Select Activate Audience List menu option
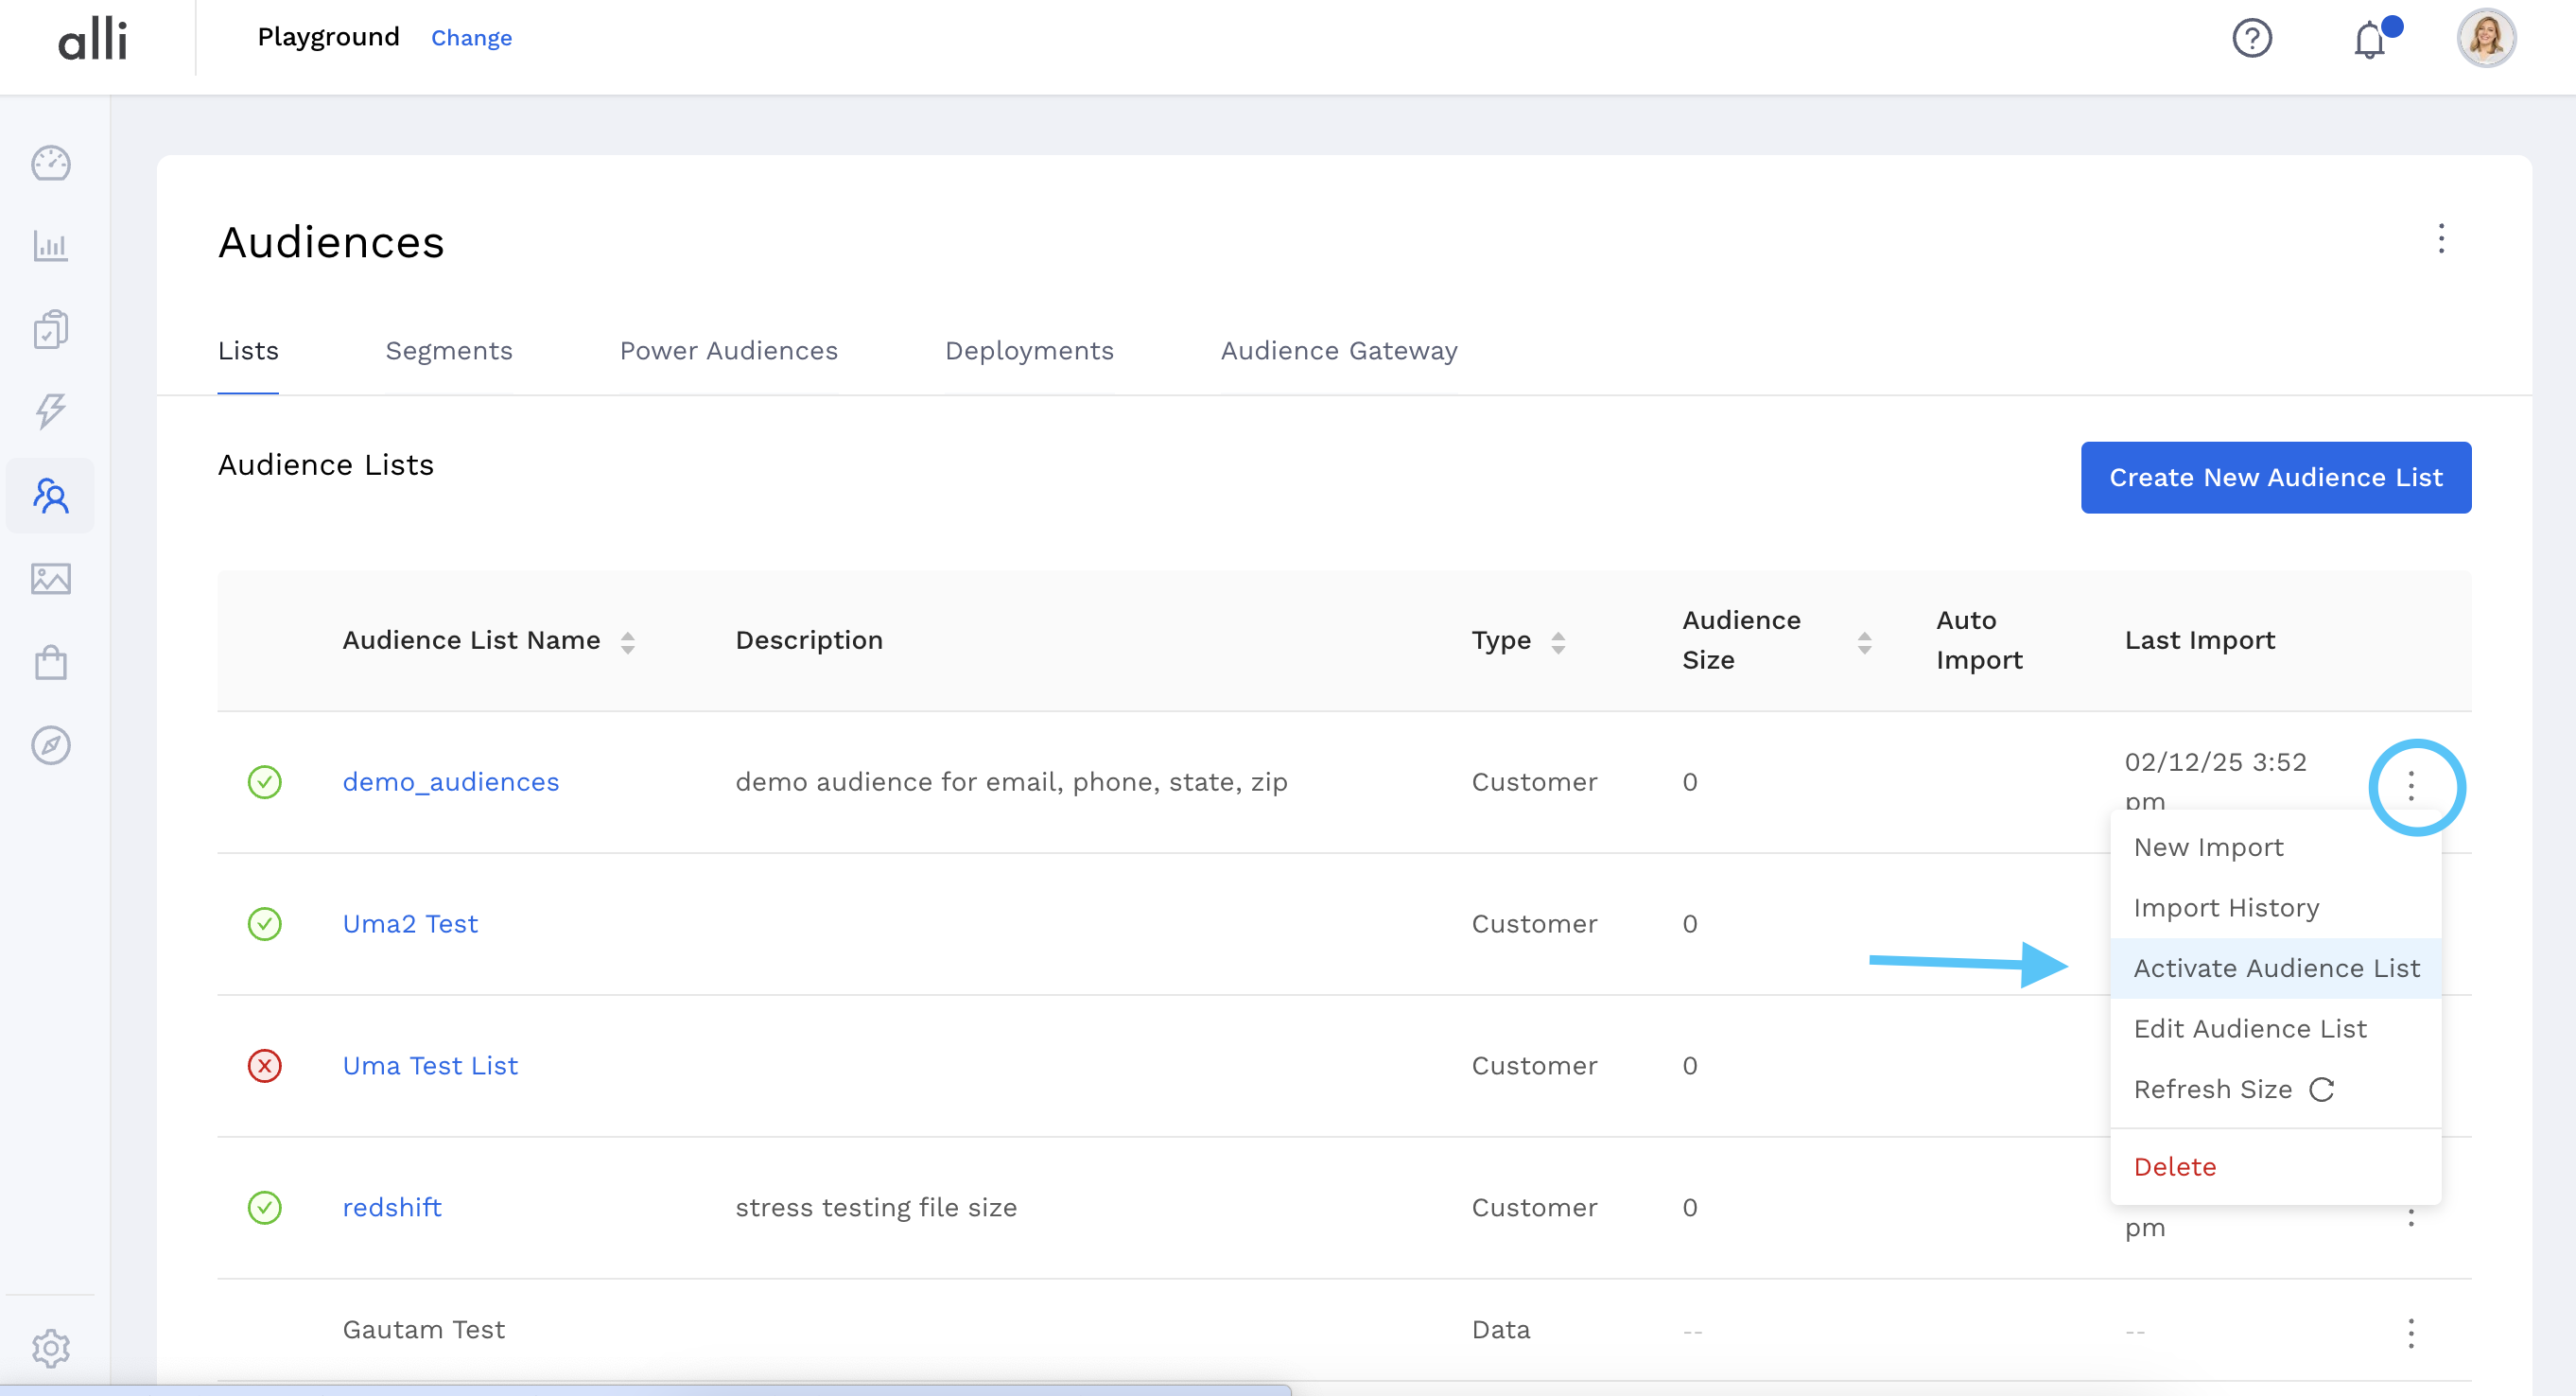This screenshot has height=1396, width=2576. pyautogui.click(x=2276, y=968)
